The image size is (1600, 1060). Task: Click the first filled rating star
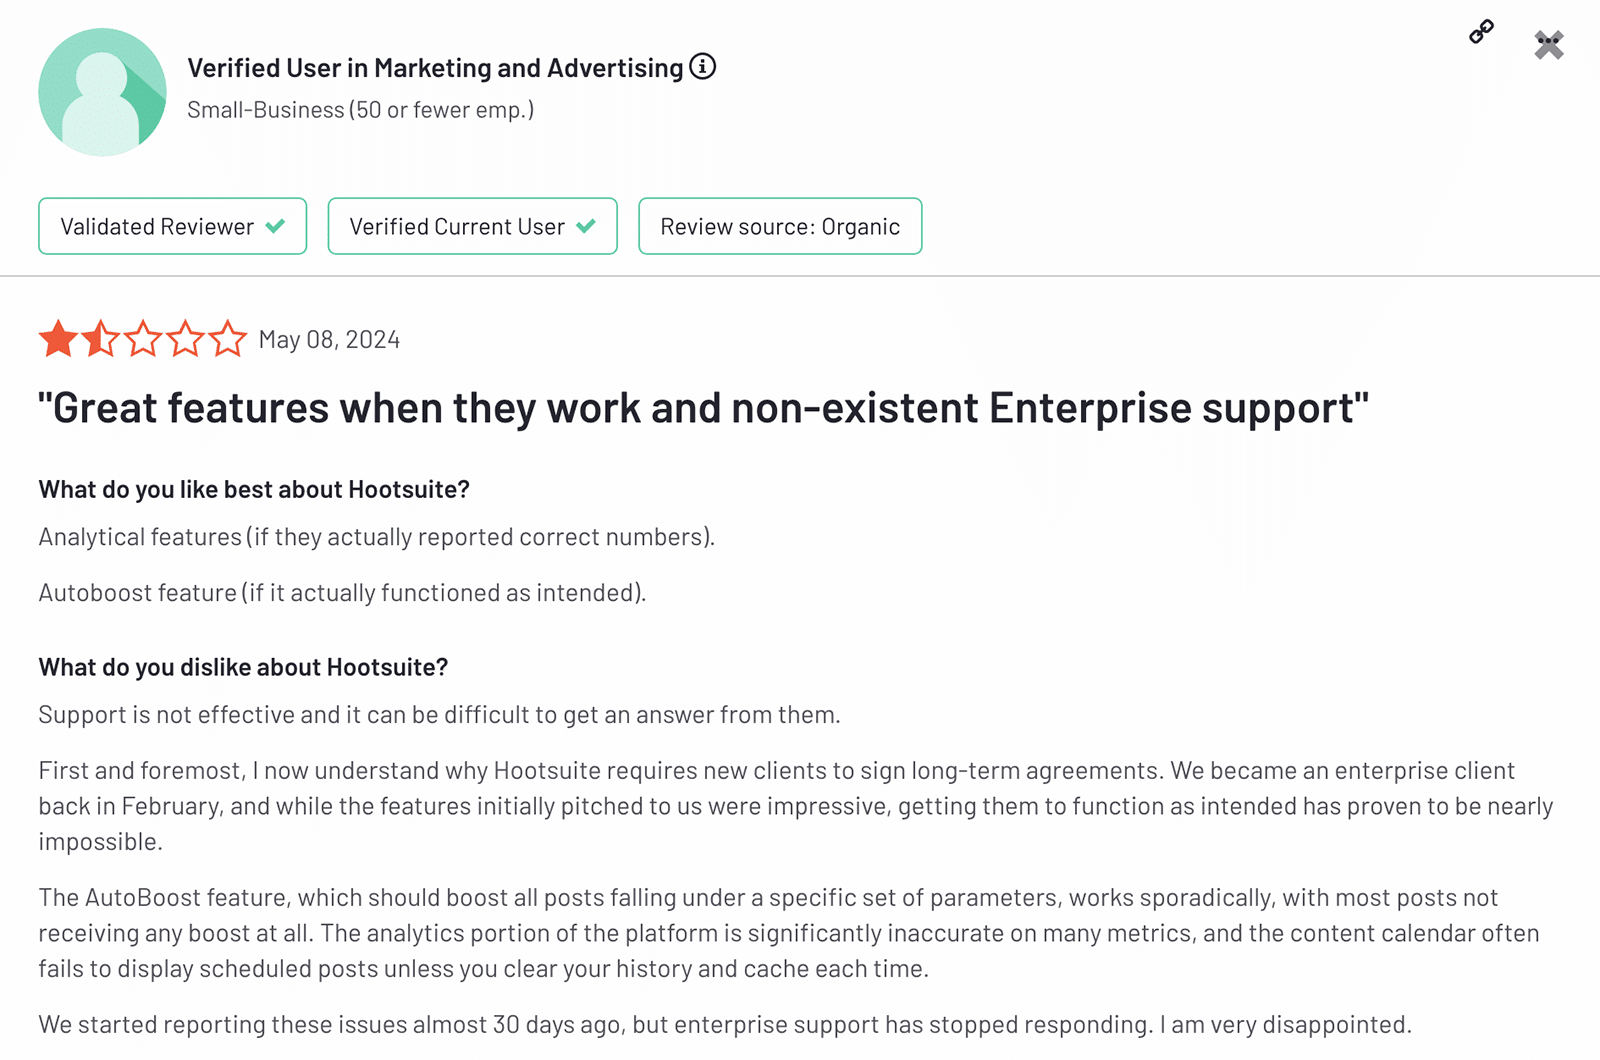(58, 339)
